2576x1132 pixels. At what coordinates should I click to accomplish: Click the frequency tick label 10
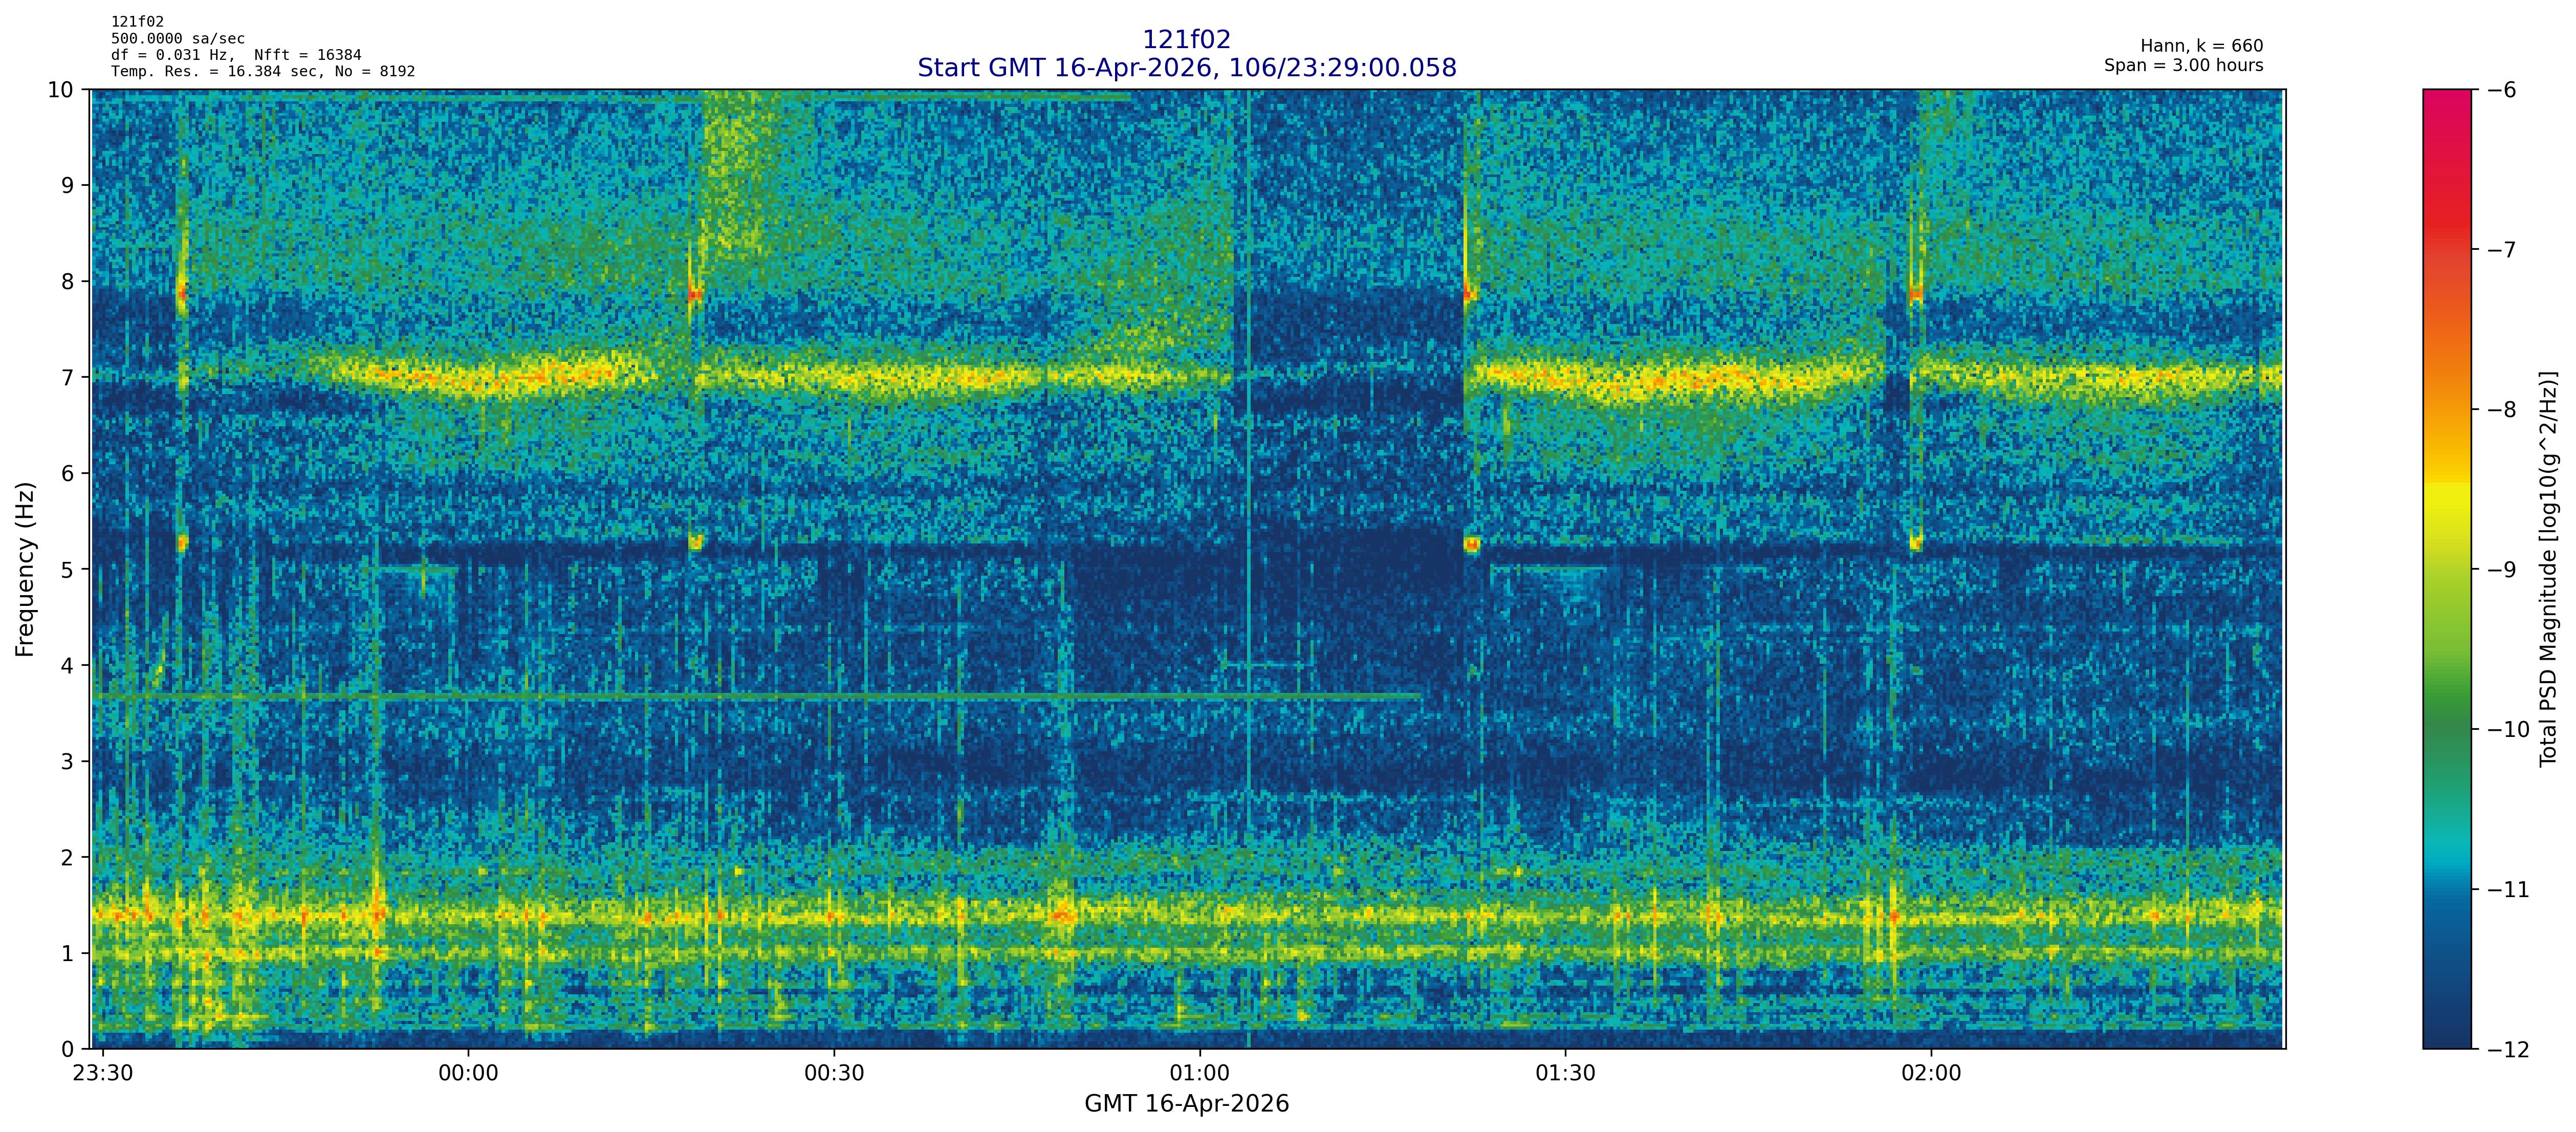click(61, 90)
